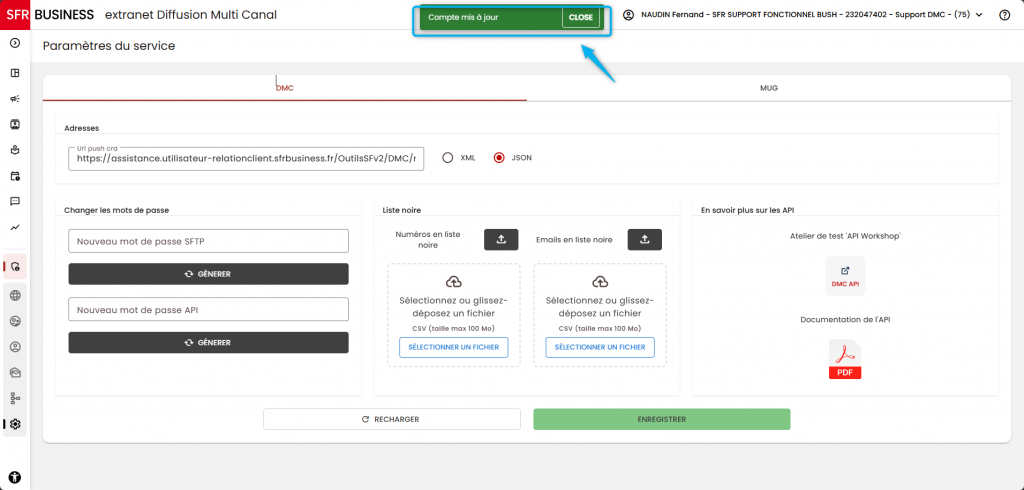
Task: Open the campaigns megaphone sidebar icon
Action: click(x=15, y=99)
